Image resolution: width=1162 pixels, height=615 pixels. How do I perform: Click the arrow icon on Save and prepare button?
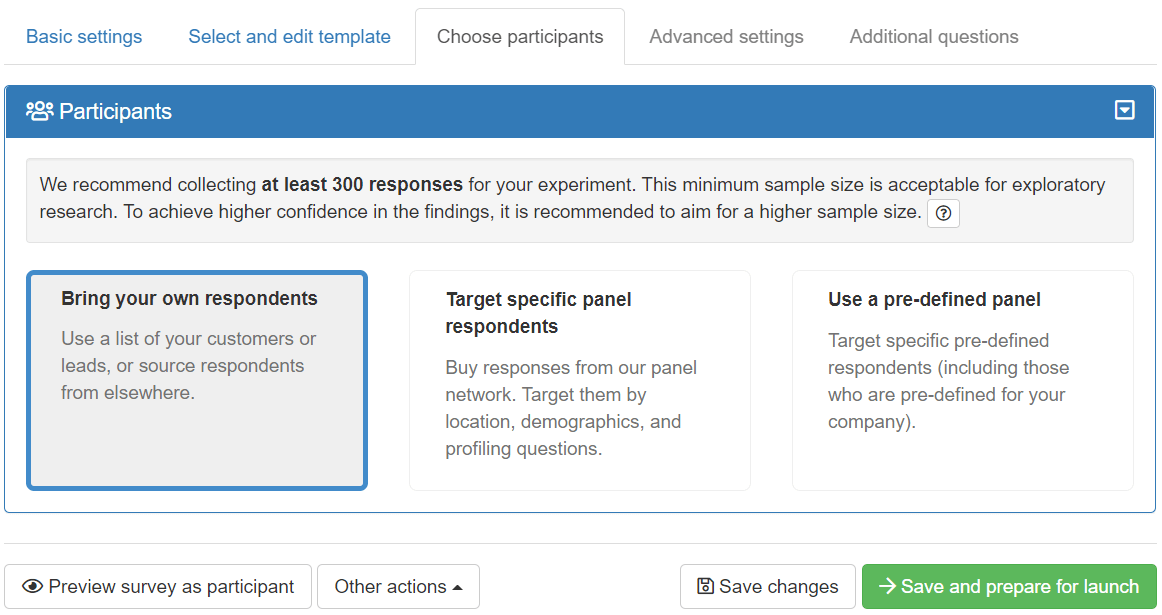[x=886, y=587]
